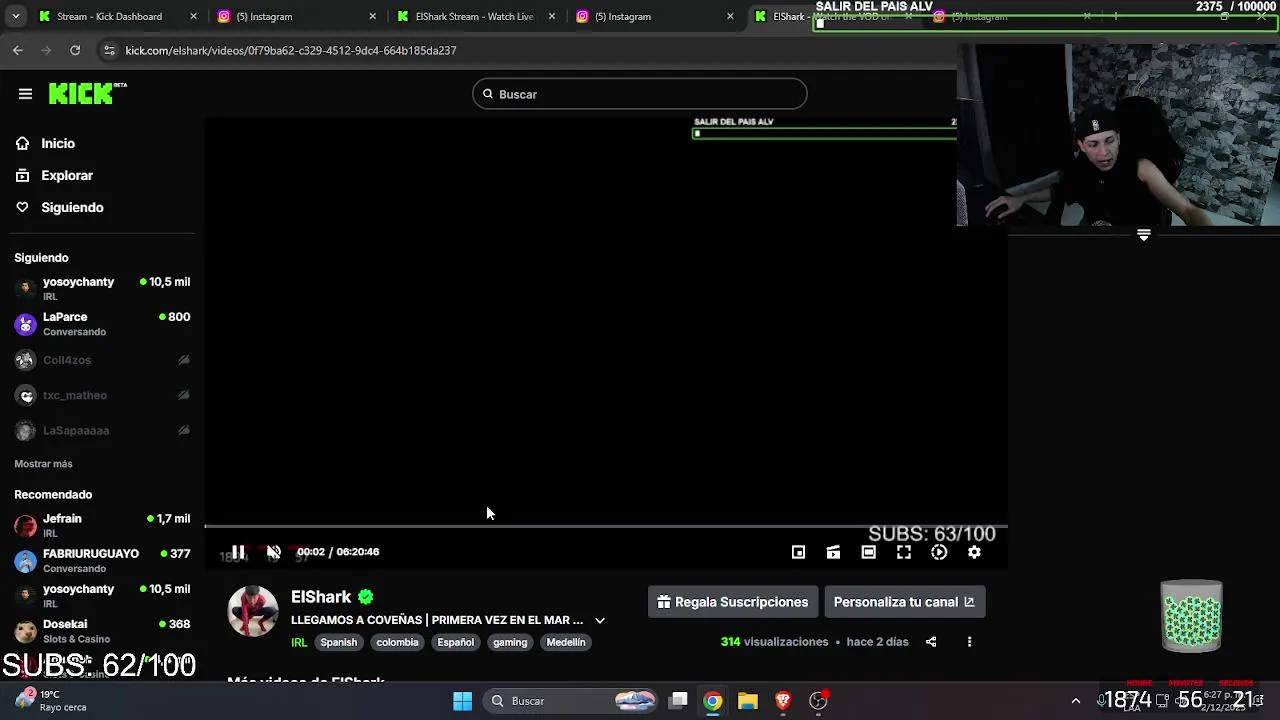Viewport: 1280px width, 720px height.
Task: Click the ElShark channel name
Action: coord(321,597)
